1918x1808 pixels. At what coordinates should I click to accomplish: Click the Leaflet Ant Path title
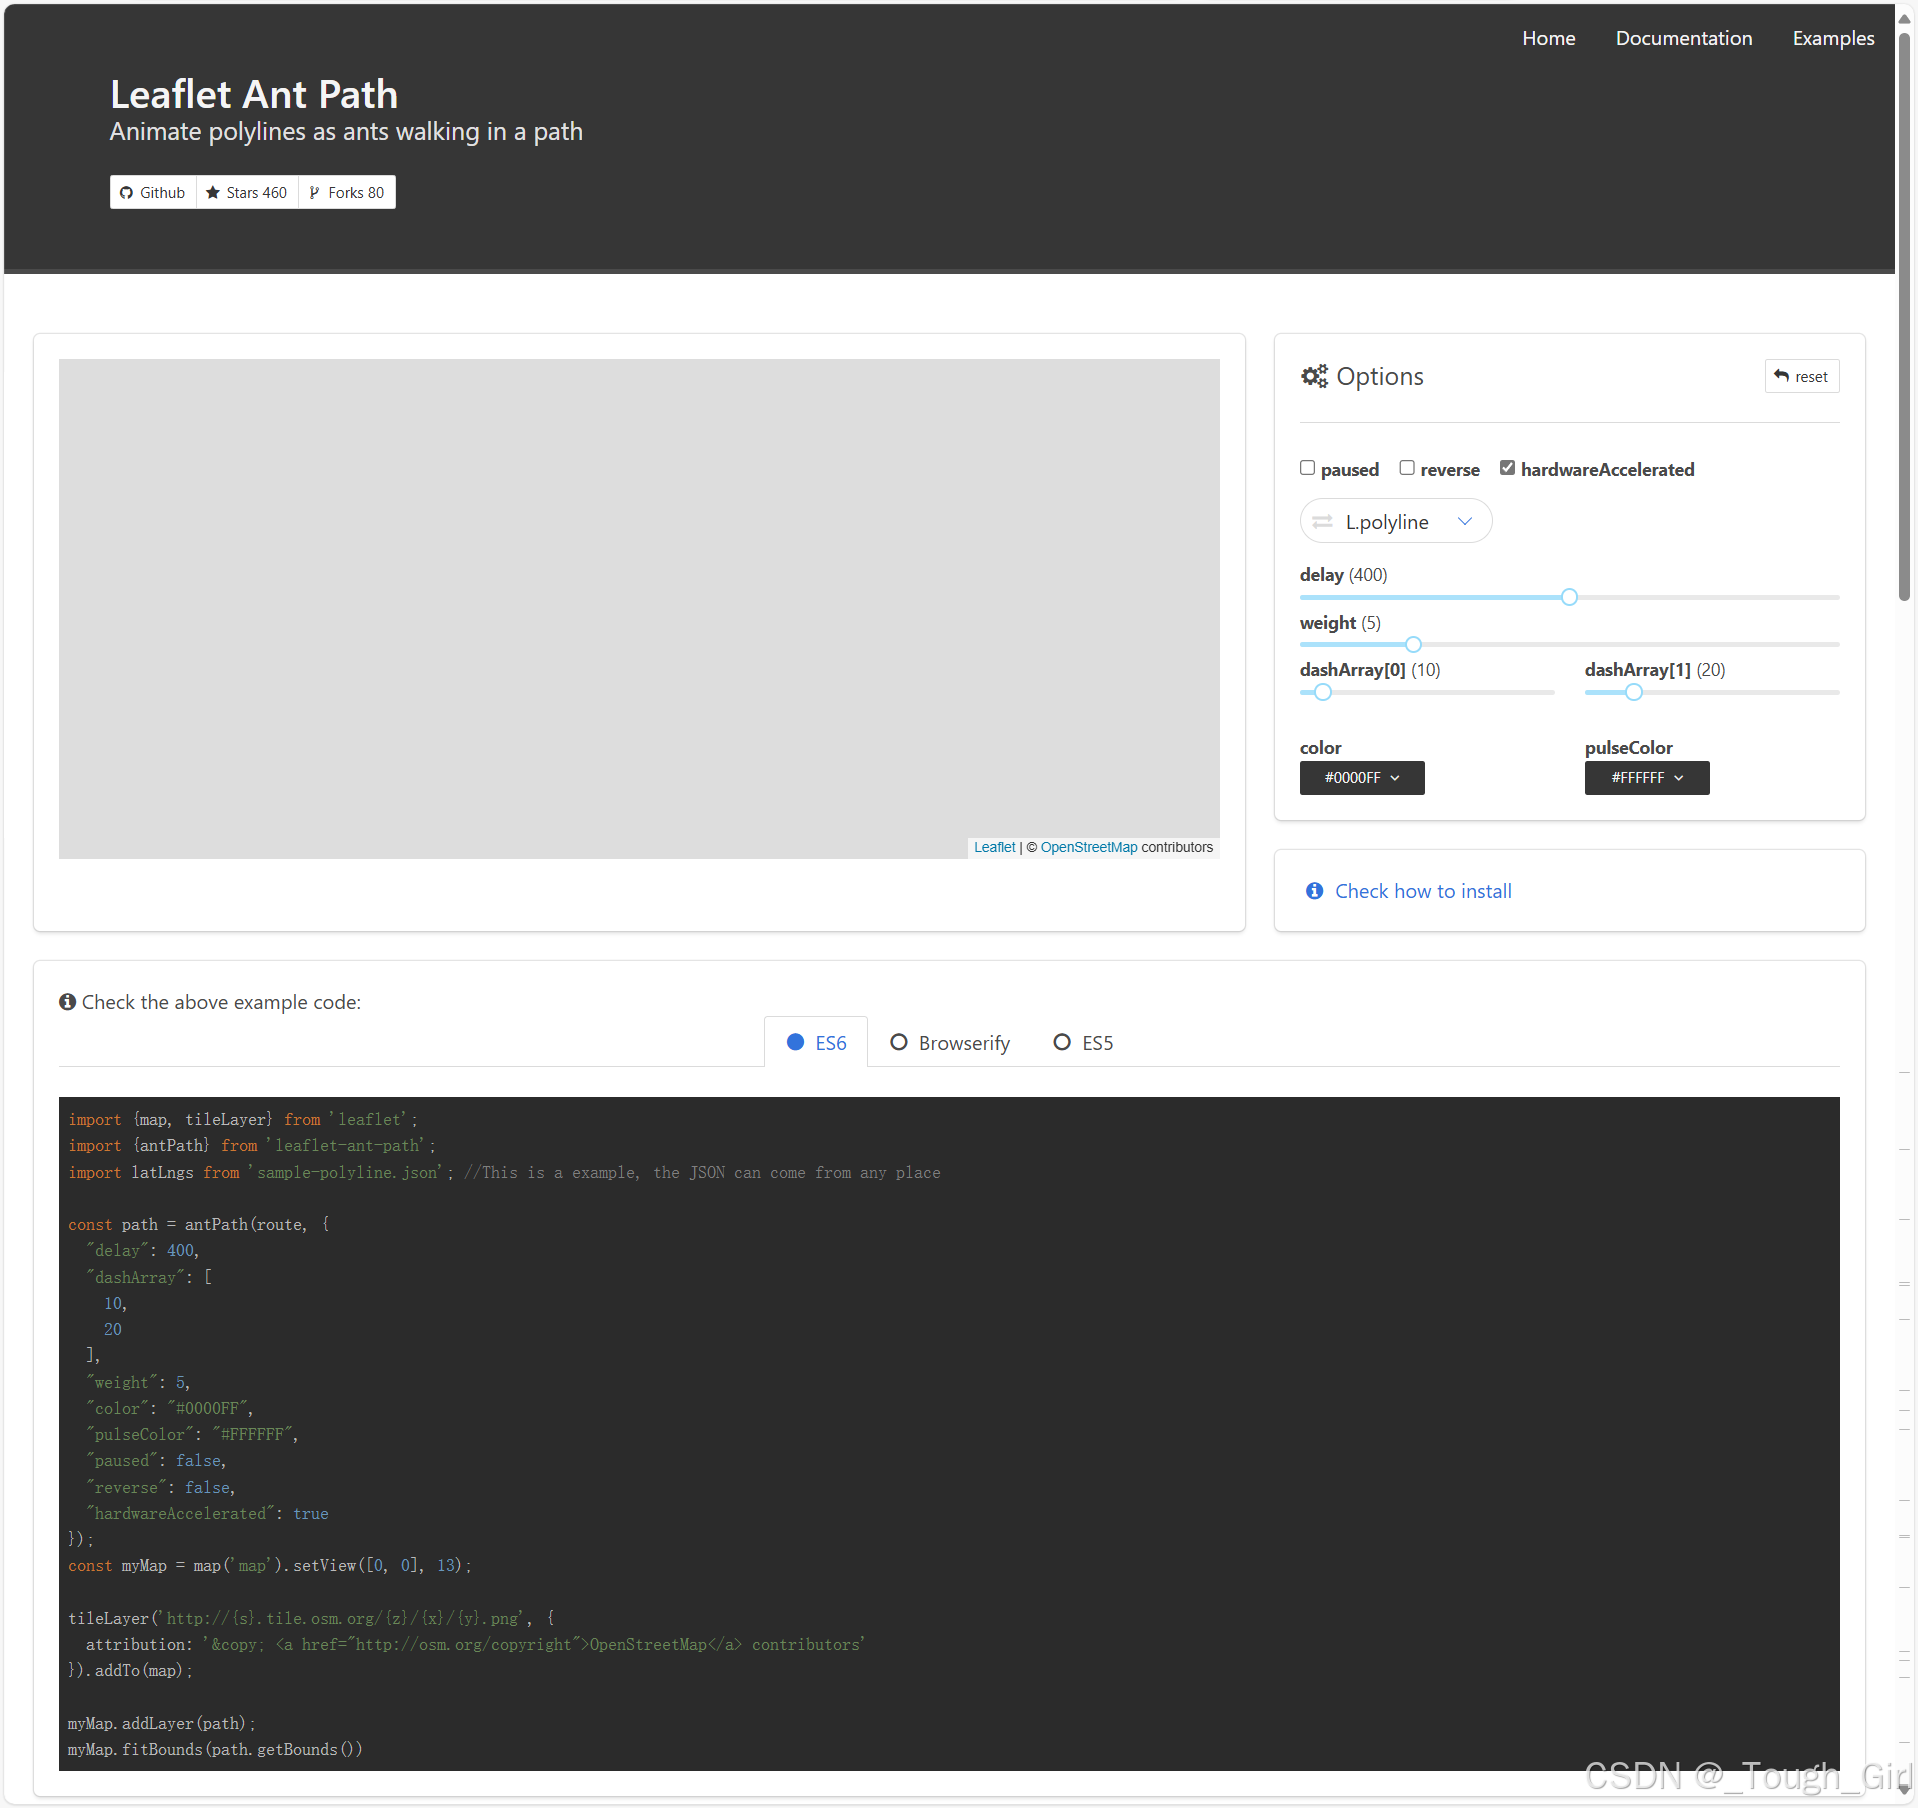[x=254, y=94]
